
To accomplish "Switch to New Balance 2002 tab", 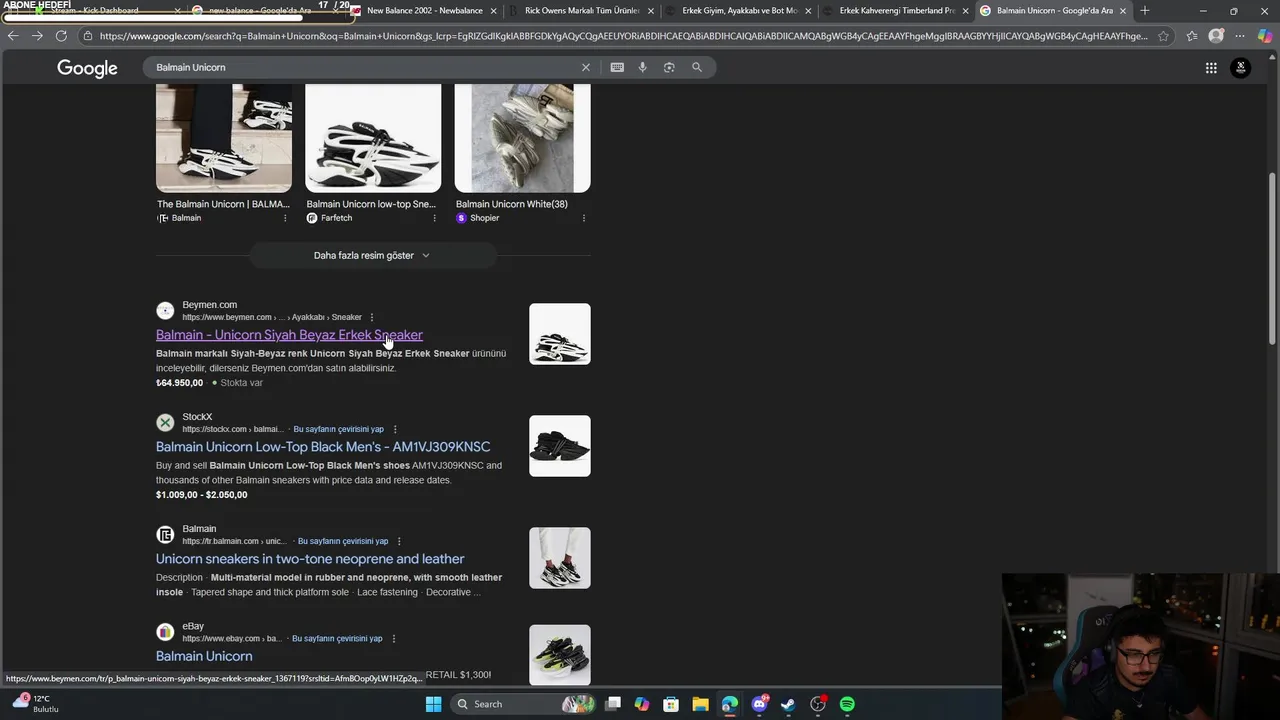I will tap(424, 11).
